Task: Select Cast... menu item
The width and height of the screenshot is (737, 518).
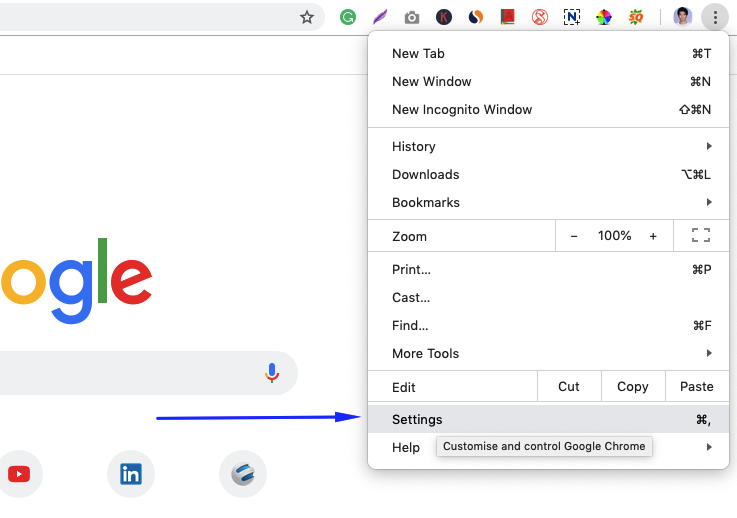Action: (x=548, y=298)
